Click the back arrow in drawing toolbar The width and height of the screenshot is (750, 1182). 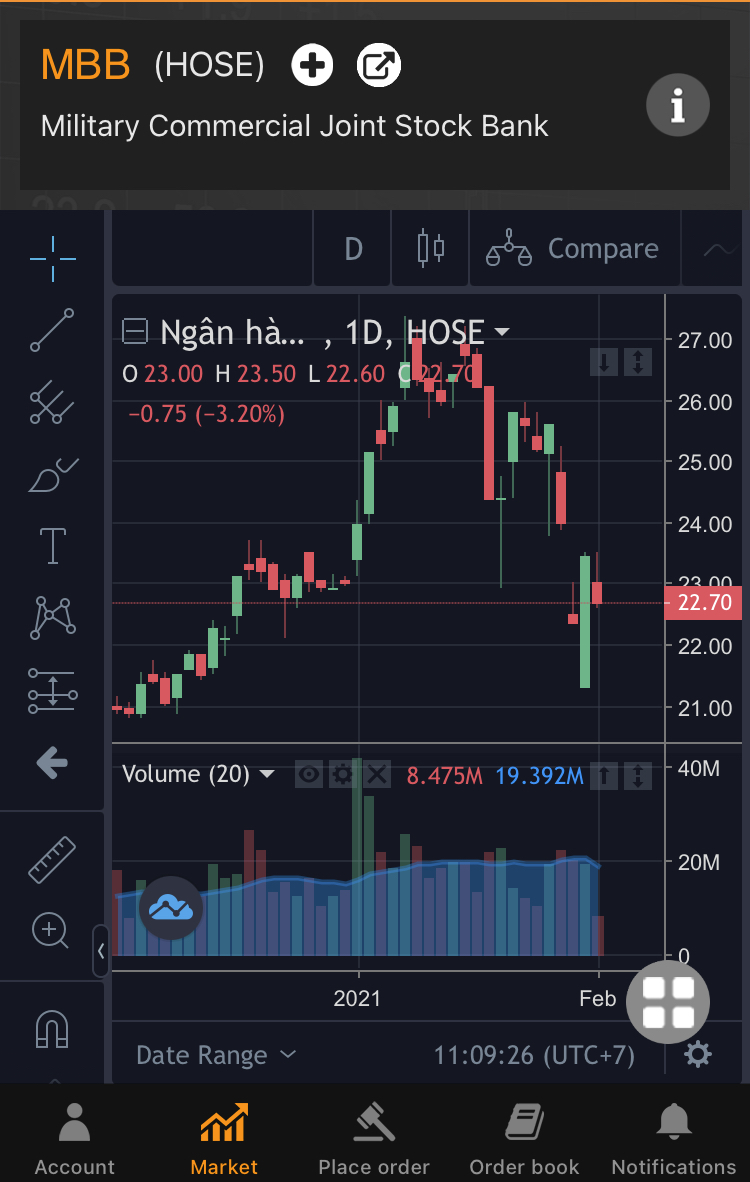click(x=52, y=763)
